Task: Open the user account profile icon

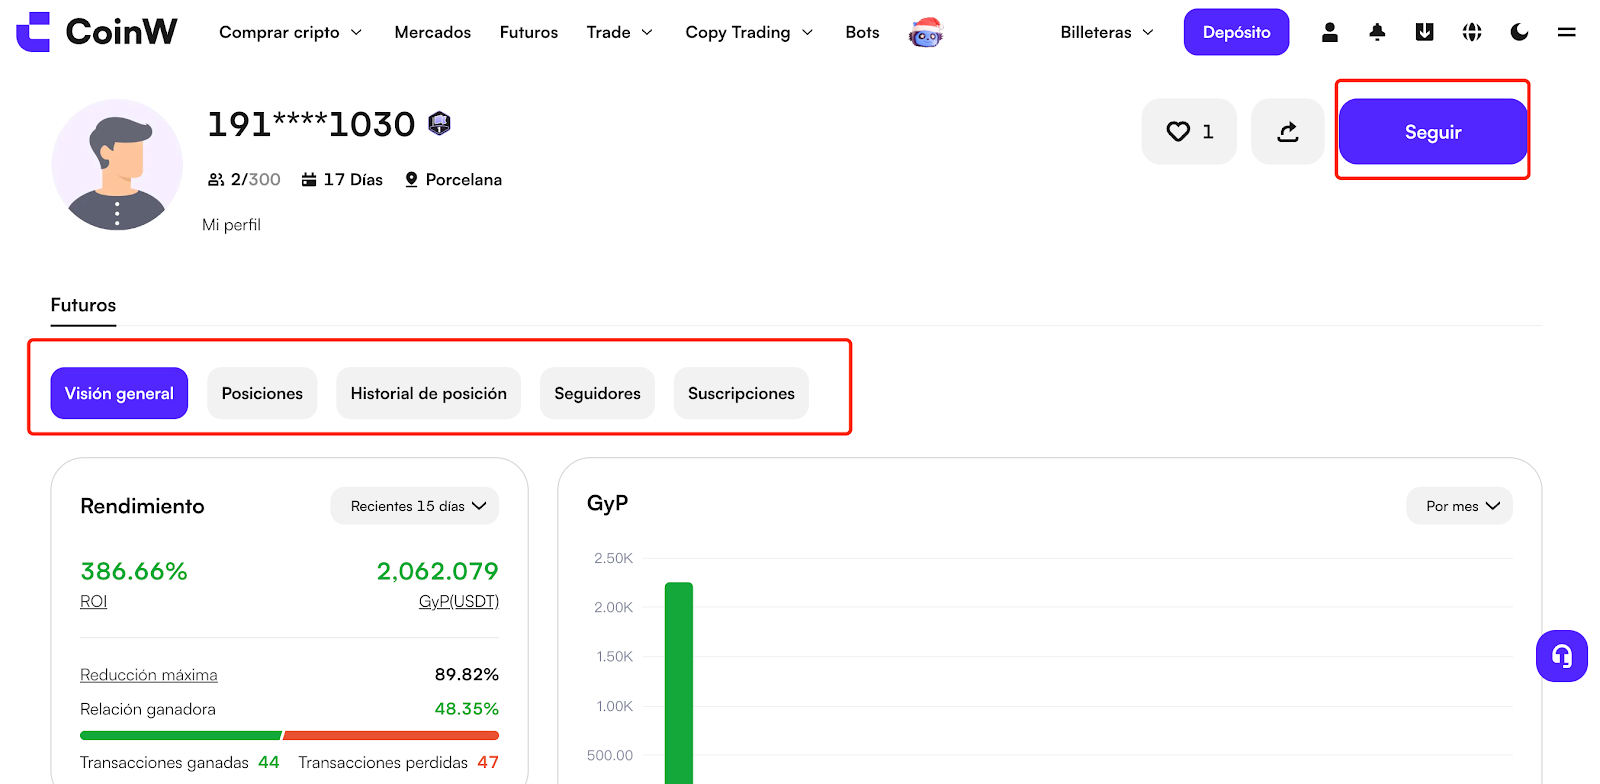Action: click(1329, 32)
